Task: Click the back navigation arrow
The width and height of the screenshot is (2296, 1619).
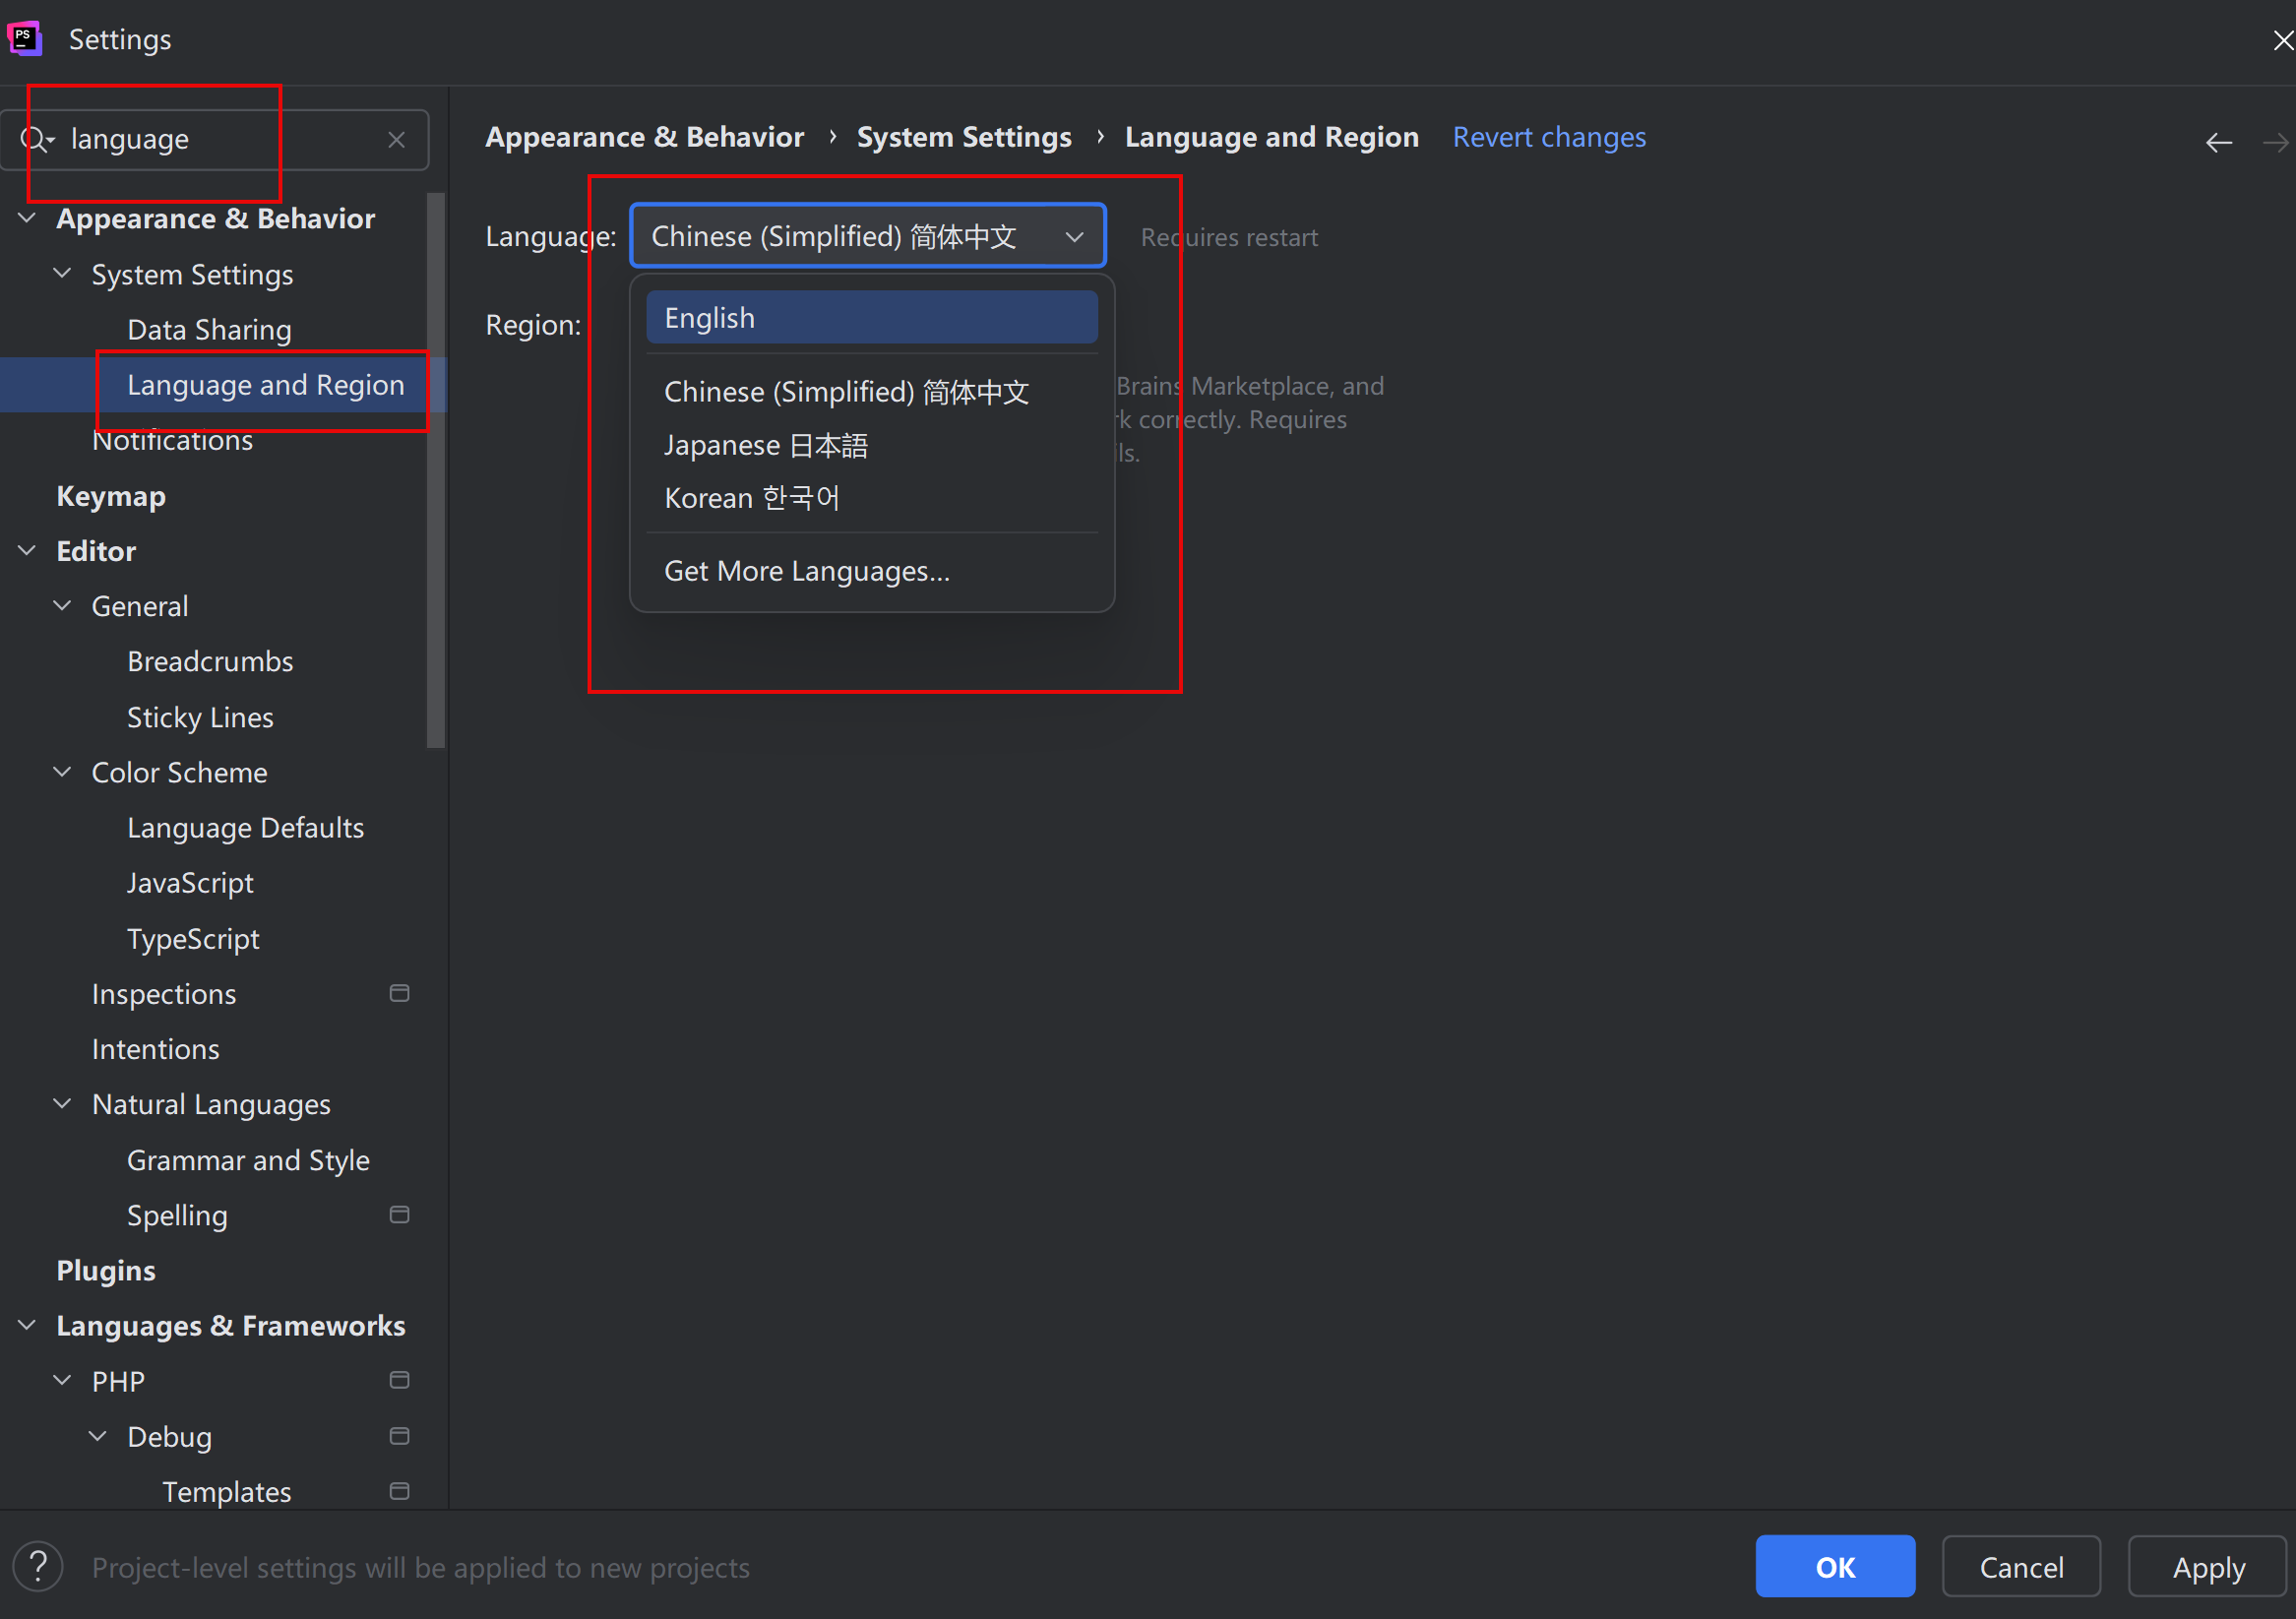Action: pyautogui.click(x=2218, y=142)
